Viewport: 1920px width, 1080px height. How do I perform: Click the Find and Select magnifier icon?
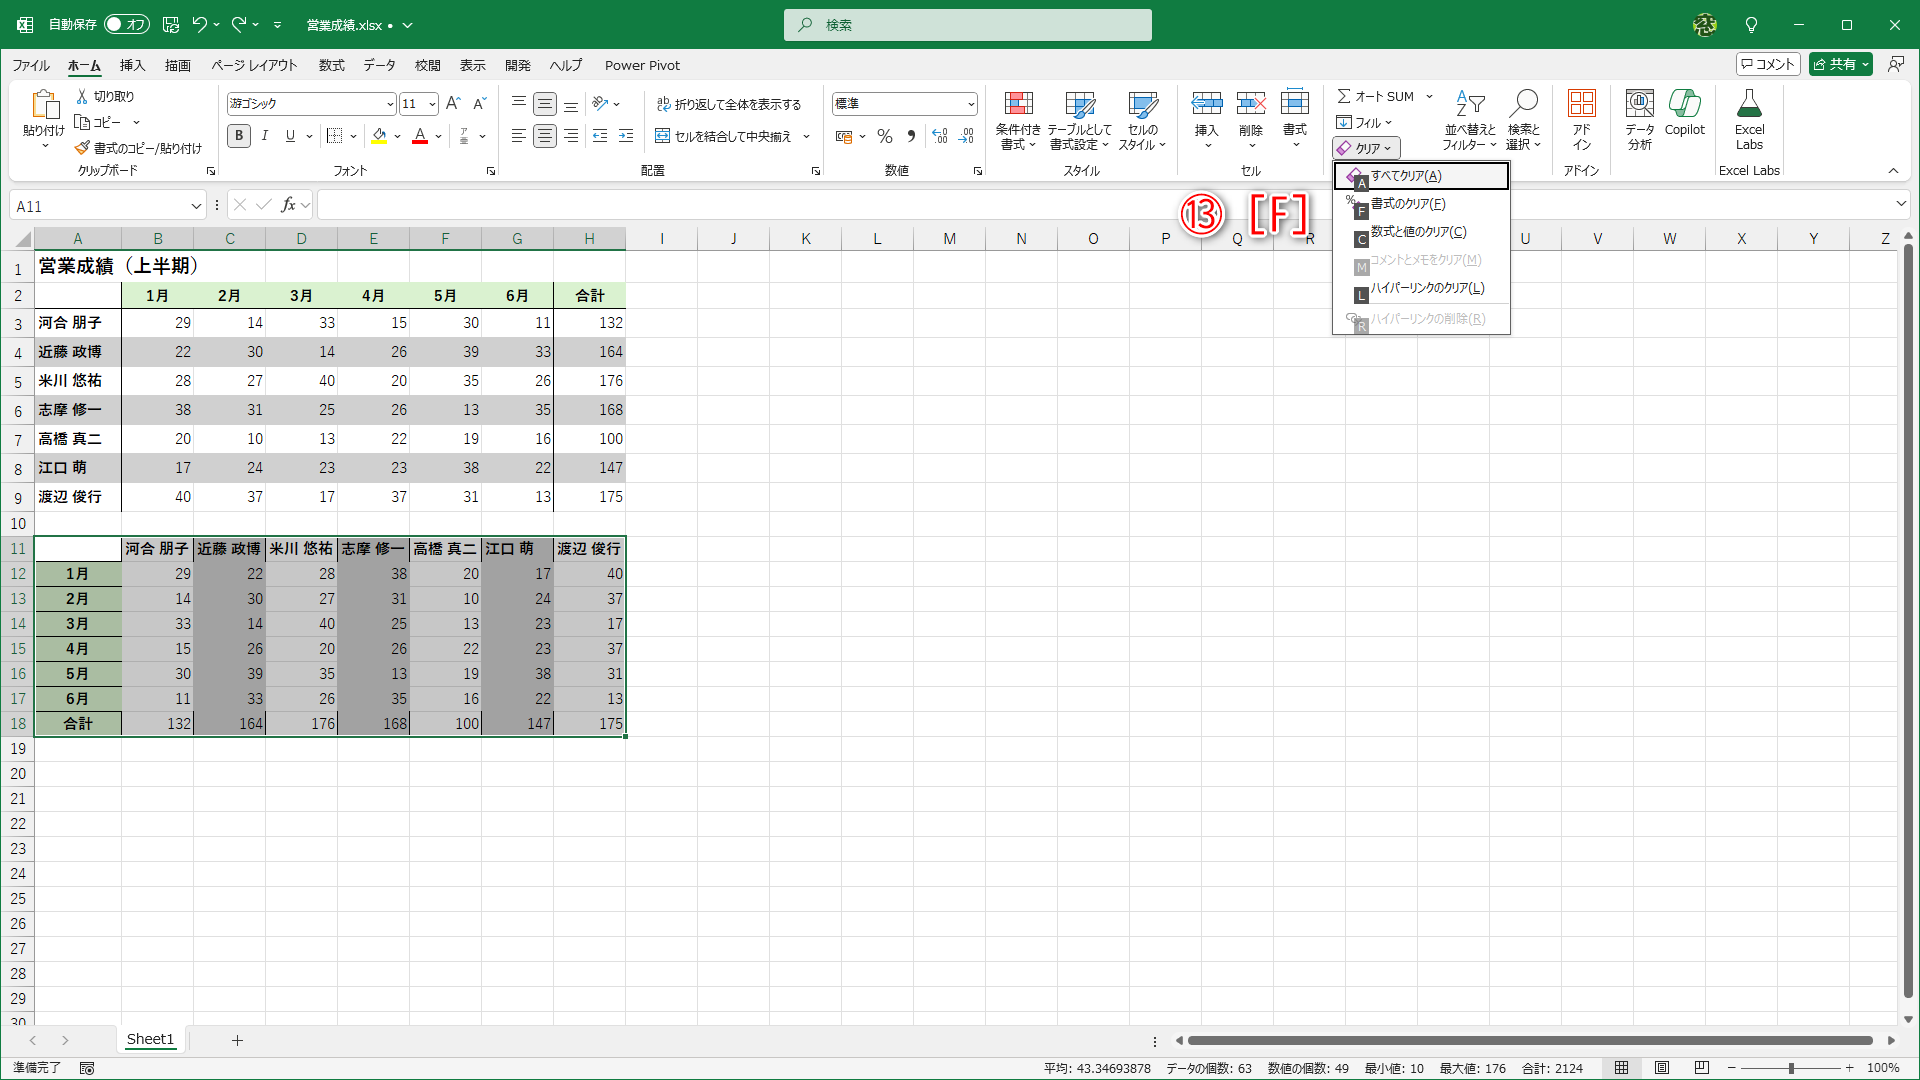(1524, 104)
